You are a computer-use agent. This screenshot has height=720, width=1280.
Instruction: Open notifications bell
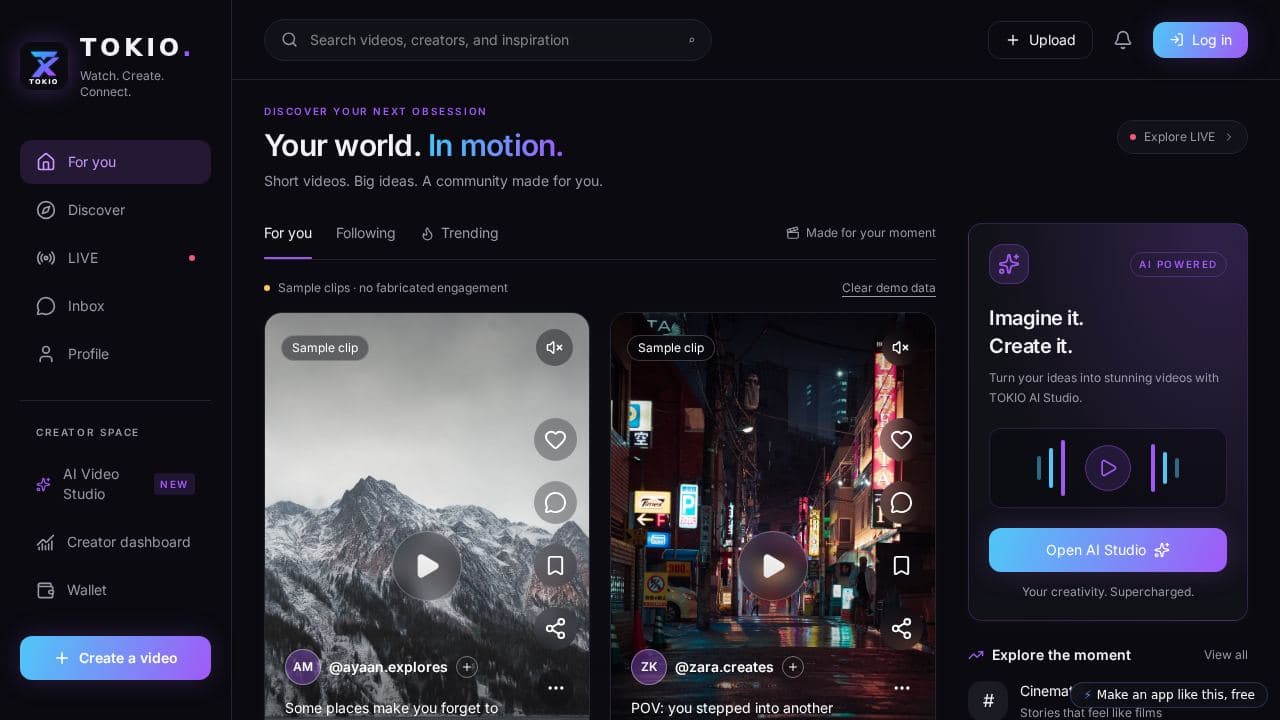[1123, 40]
